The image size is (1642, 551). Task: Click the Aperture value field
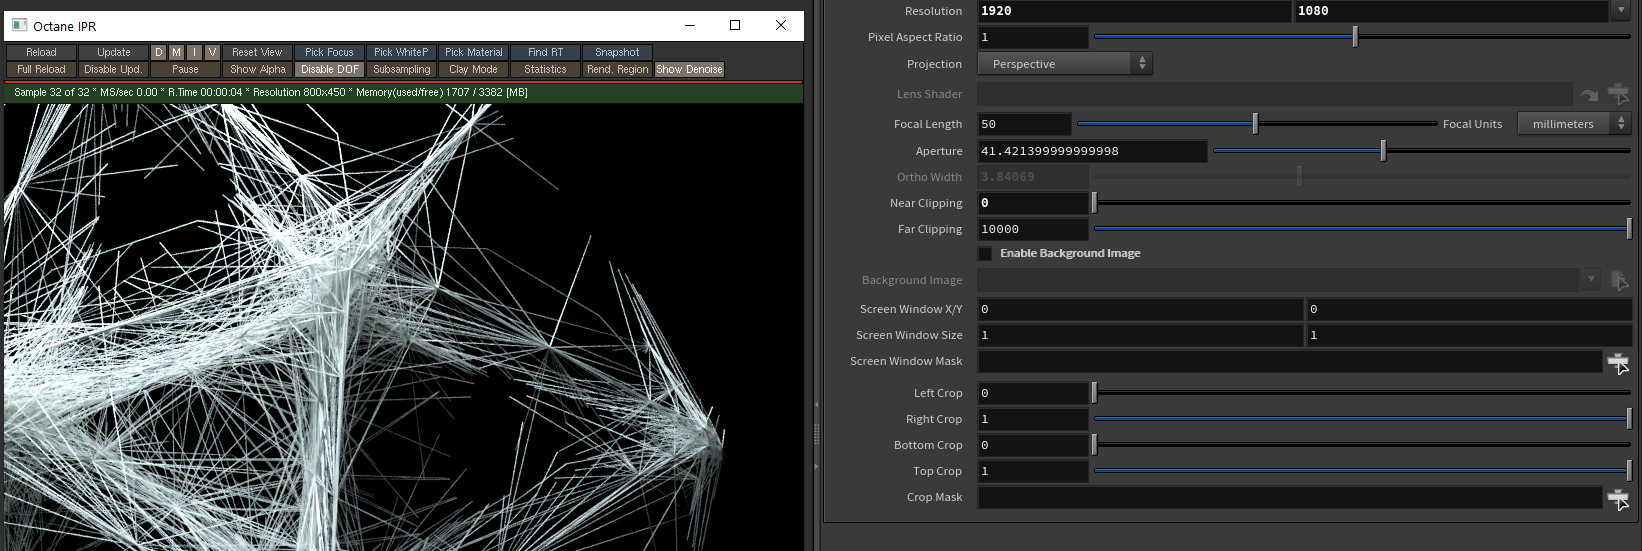(x=1092, y=151)
